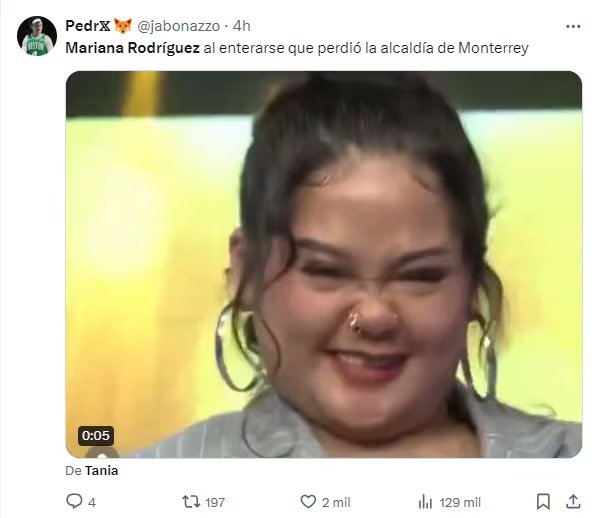View analytics via the bar chart icon
Viewport: 596px width, 518px height.
425,502
